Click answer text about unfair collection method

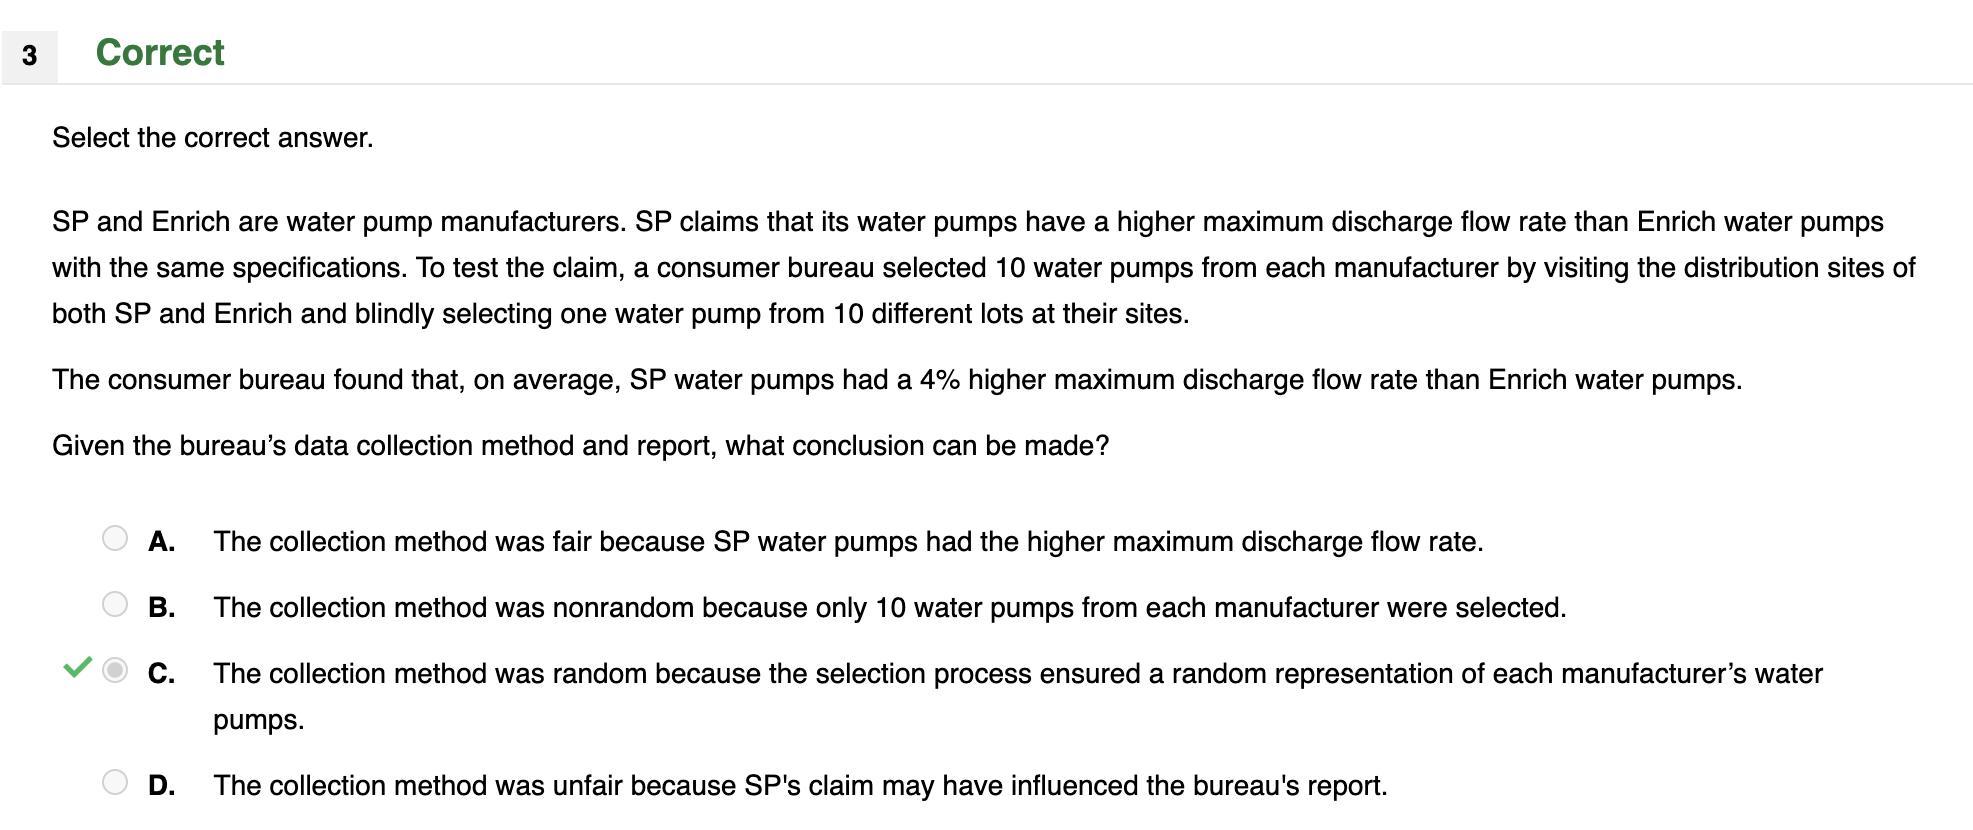tap(800, 786)
